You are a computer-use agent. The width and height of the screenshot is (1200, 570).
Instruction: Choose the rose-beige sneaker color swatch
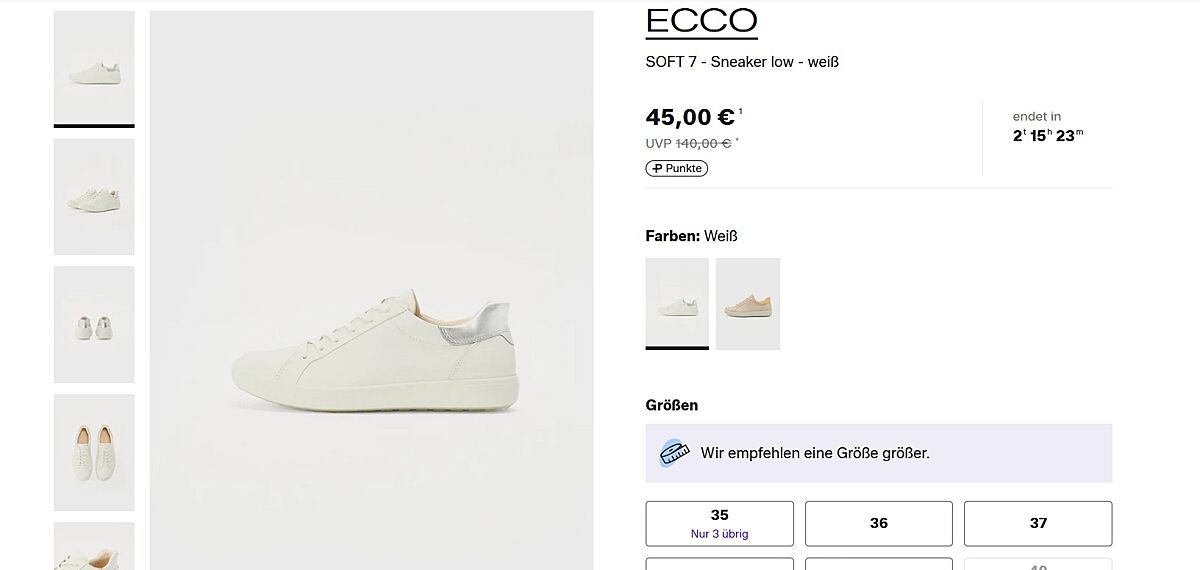[748, 303]
